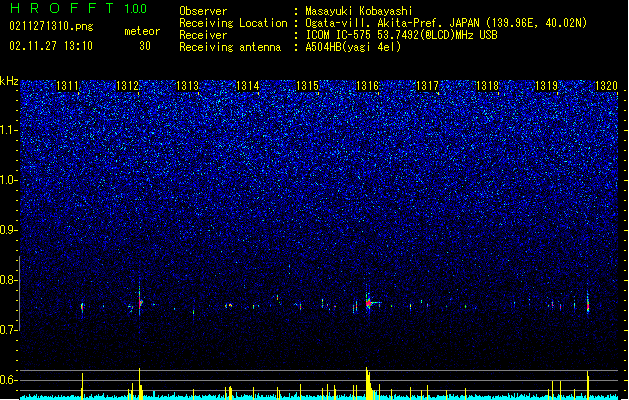Click the HROFFT 1.0.0 title text
Screen dimensions: 629x400
(x=79, y=8)
